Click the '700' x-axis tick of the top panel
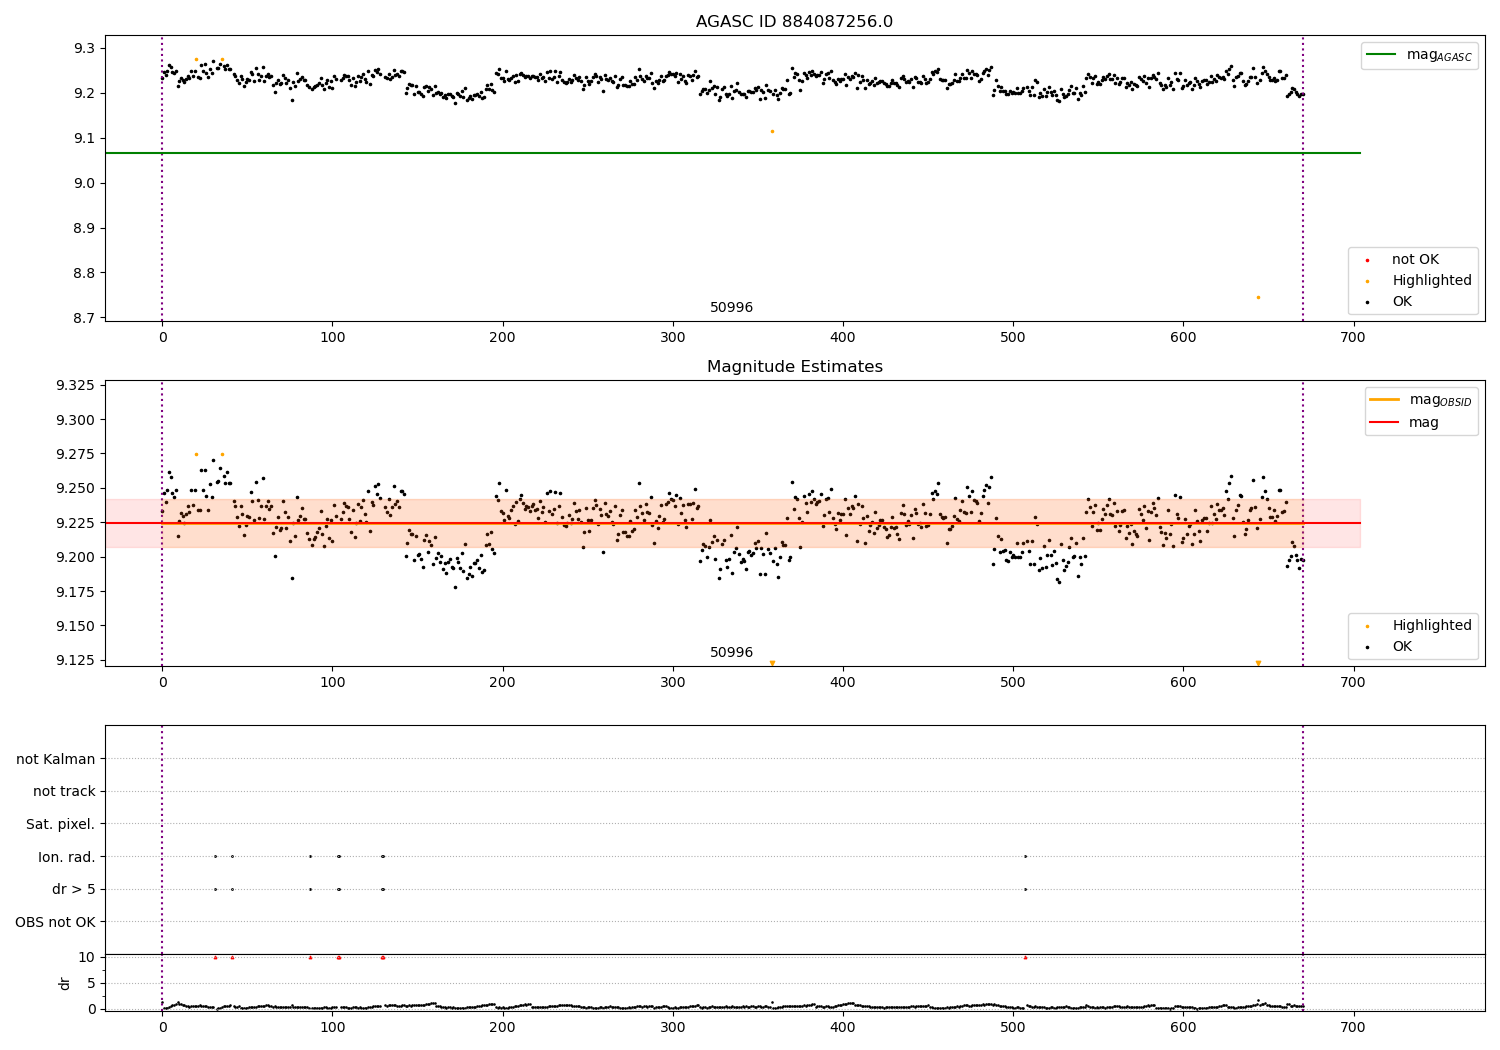The height and width of the screenshot is (1050, 1500). pos(1353,338)
